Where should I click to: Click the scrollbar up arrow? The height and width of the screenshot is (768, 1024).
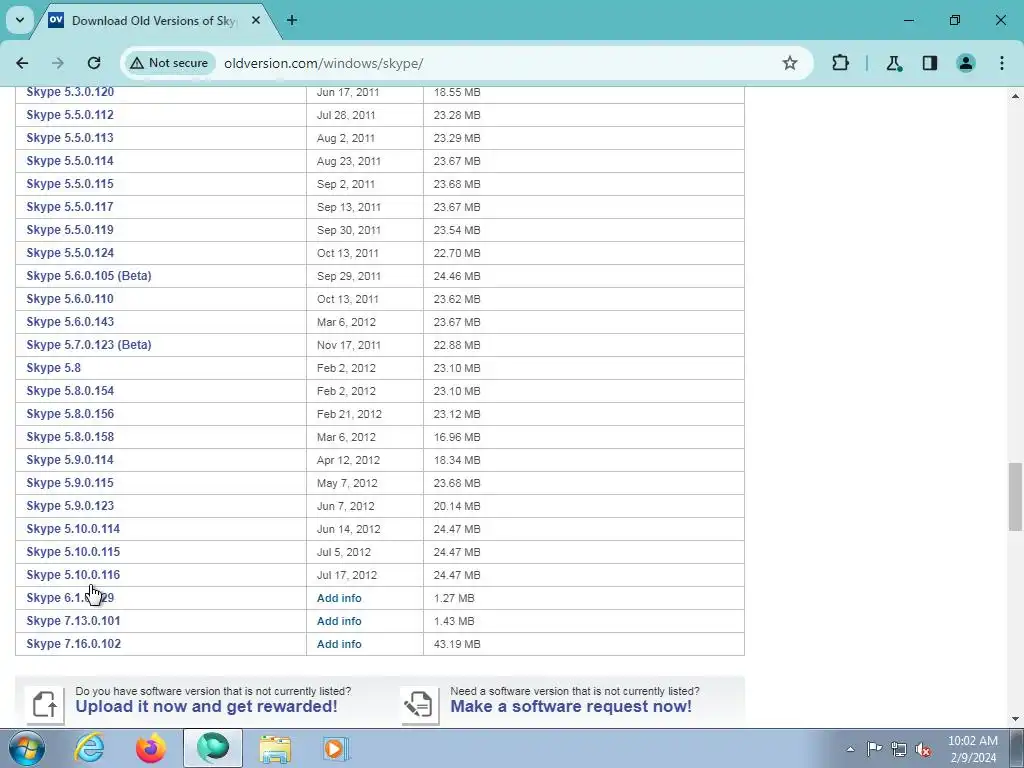(1015, 96)
